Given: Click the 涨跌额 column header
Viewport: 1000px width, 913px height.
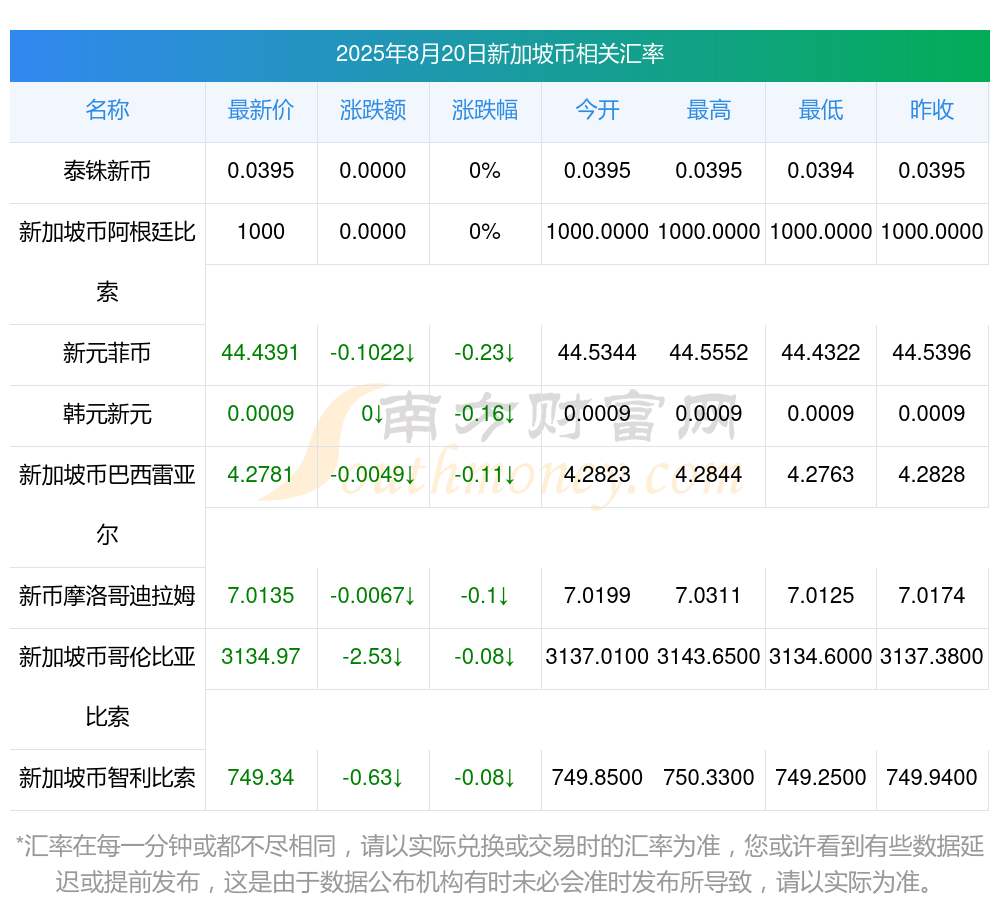Looking at the screenshot, I should [372, 110].
